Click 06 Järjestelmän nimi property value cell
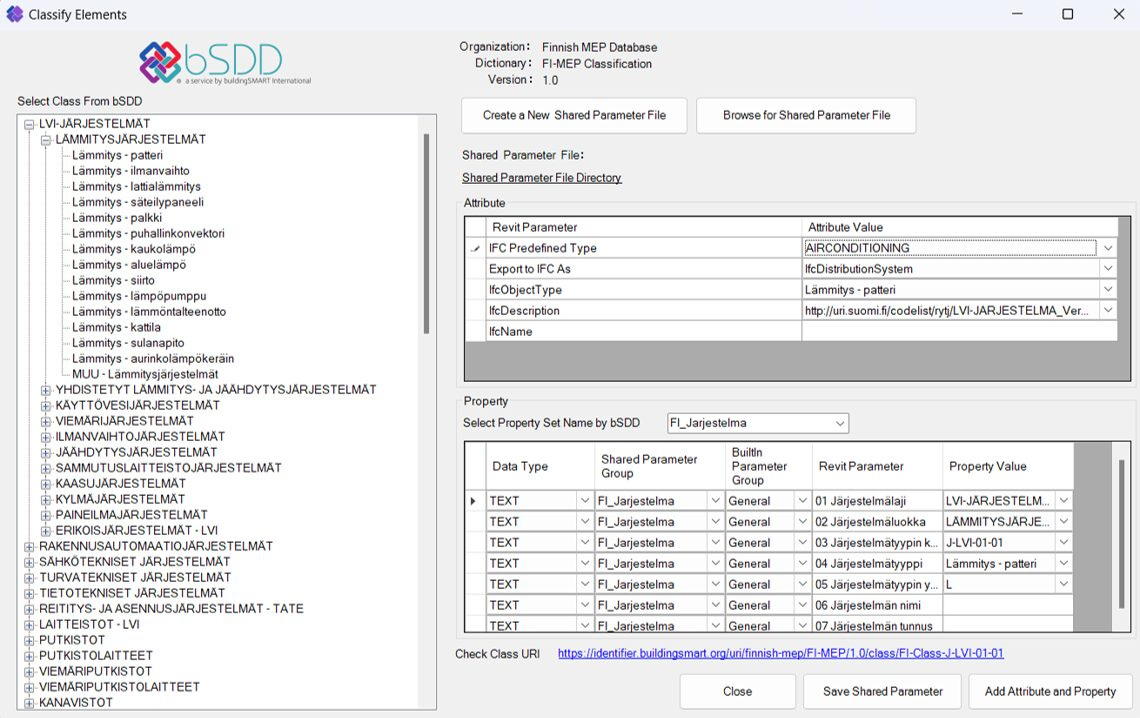The image size is (1140, 718). pyautogui.click(x=1008, y=605)
